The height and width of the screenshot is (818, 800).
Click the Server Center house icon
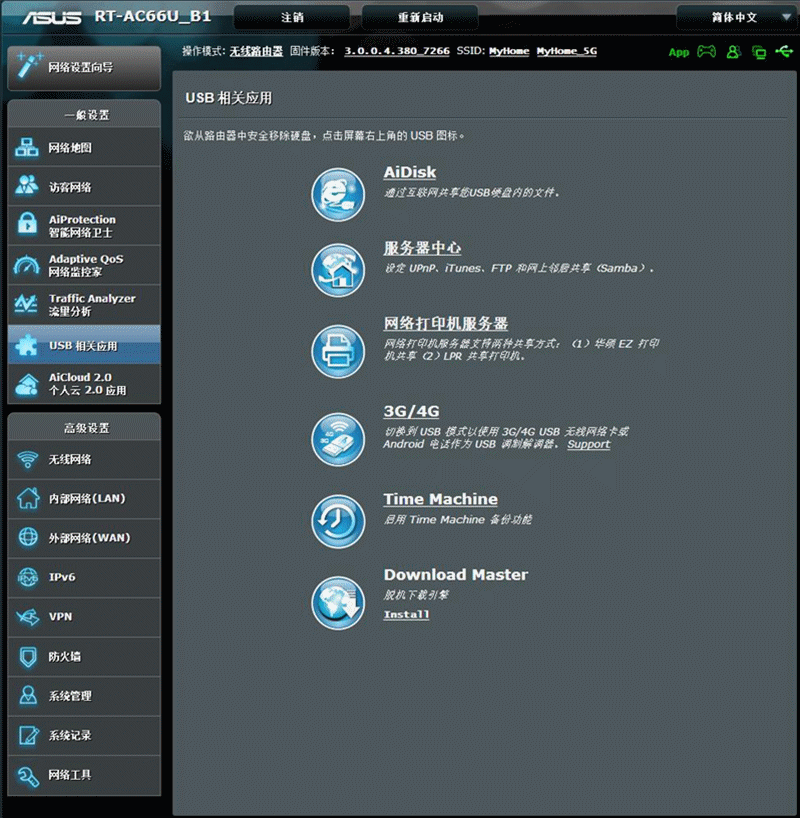click(338, 270)
